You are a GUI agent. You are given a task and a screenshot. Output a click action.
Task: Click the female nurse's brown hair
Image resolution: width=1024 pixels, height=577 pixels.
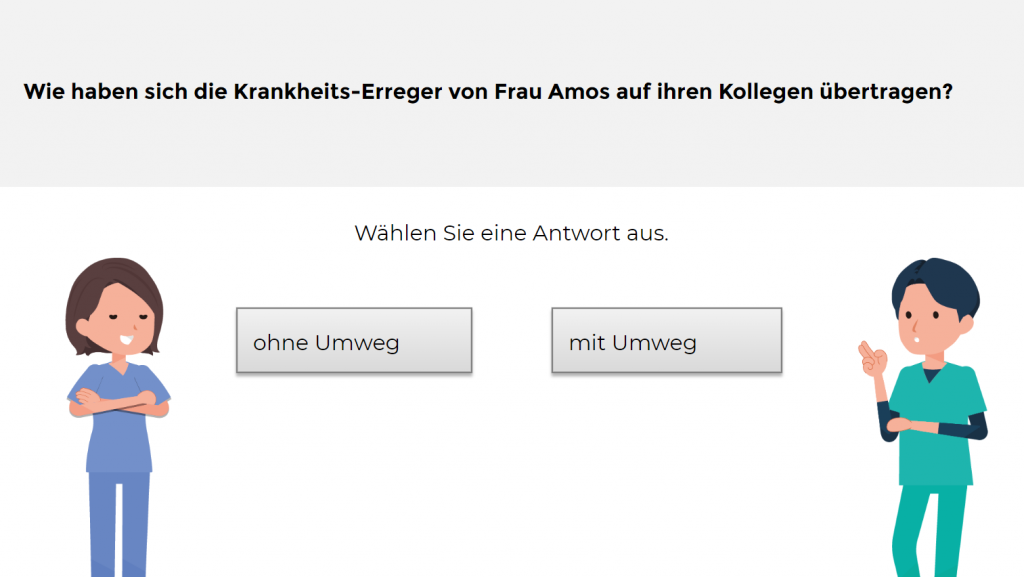[112, 280]
